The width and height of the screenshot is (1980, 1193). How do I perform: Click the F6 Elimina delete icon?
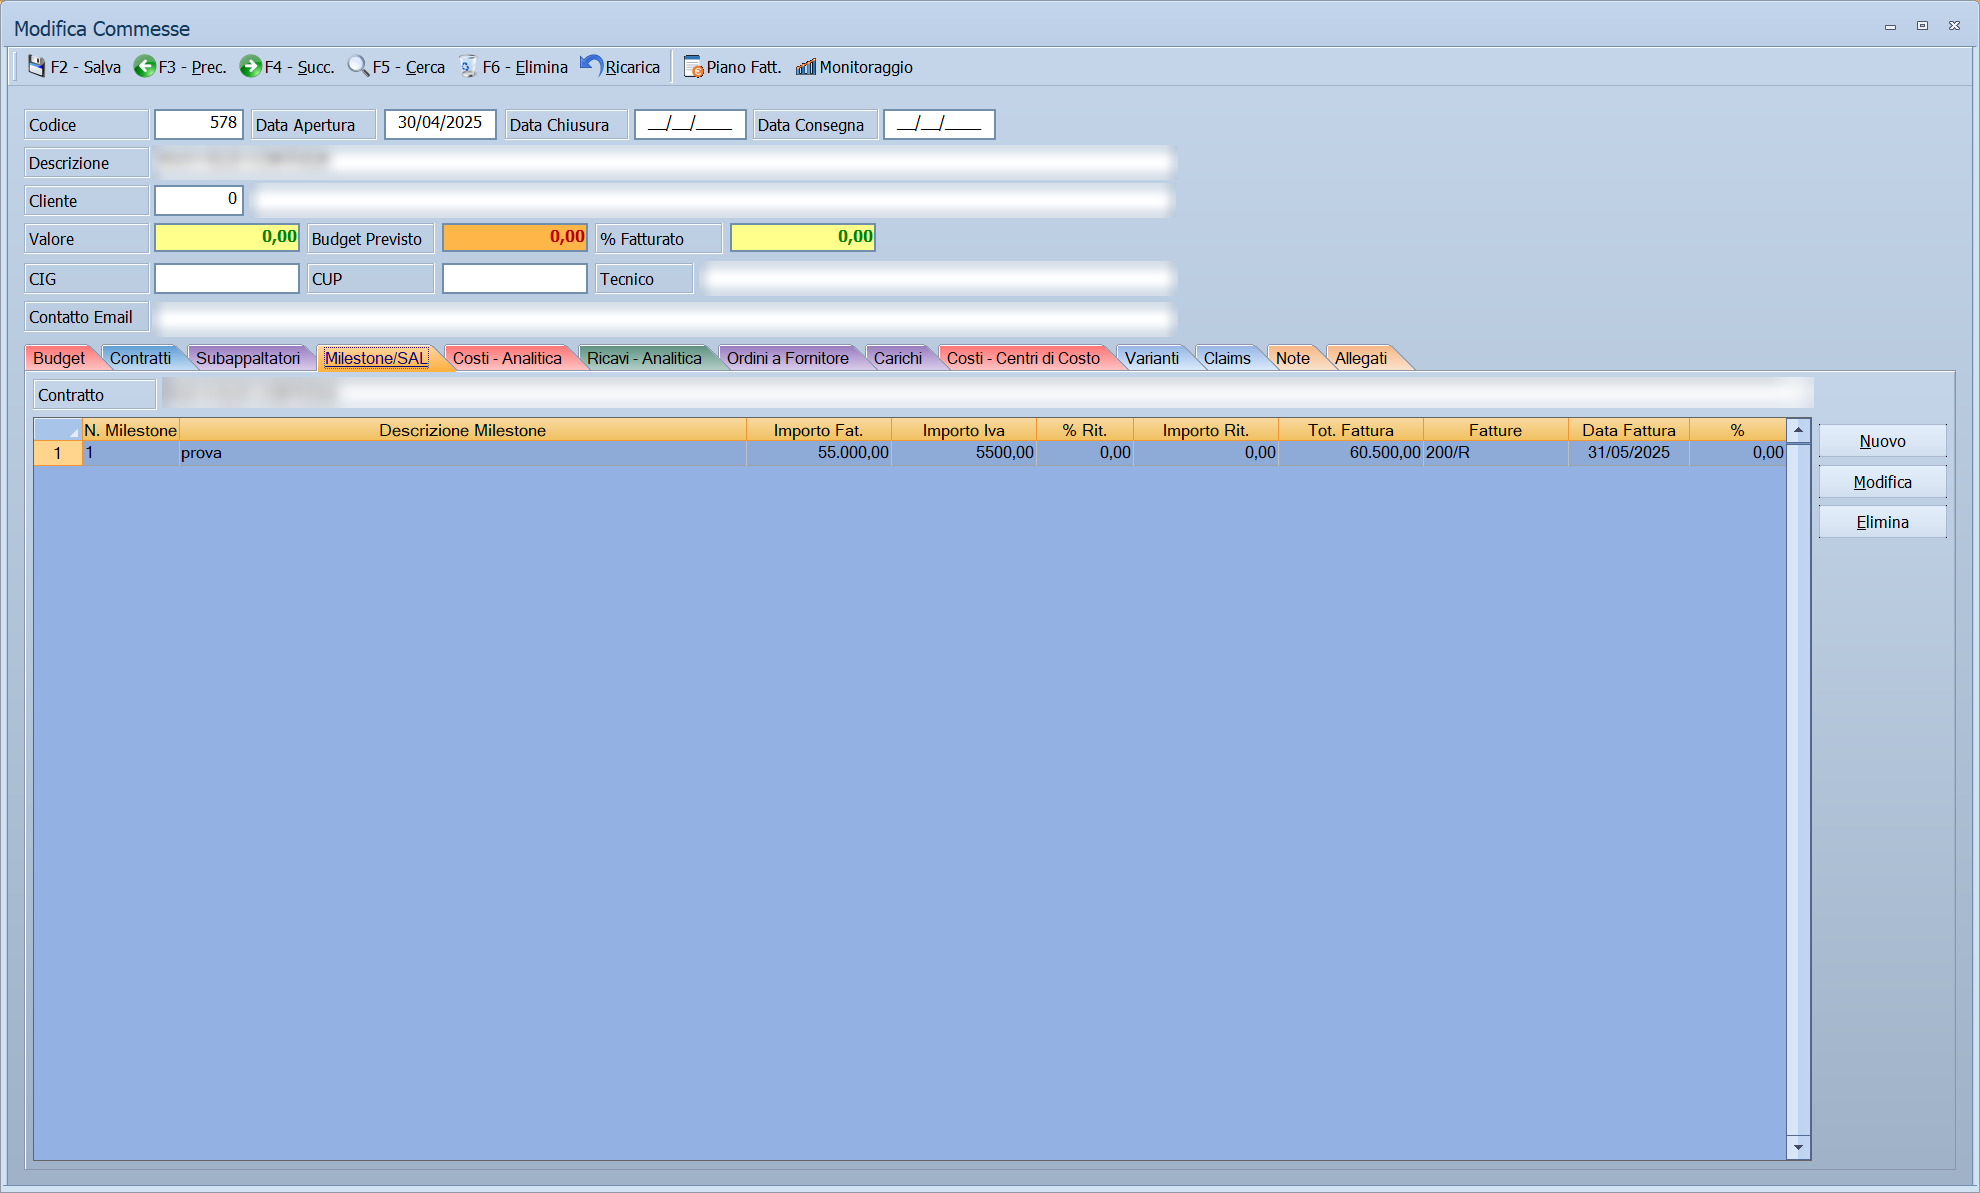(468, 66)
